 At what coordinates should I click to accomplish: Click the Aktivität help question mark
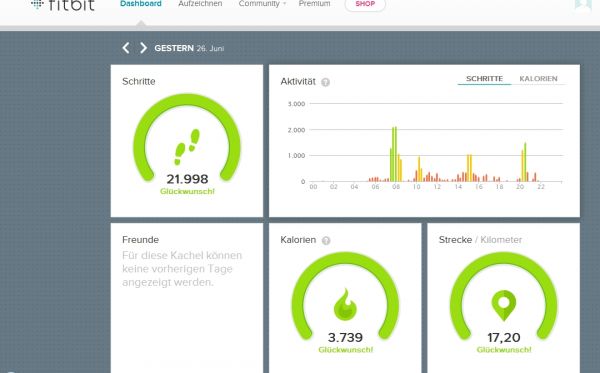tap(325, 82)
